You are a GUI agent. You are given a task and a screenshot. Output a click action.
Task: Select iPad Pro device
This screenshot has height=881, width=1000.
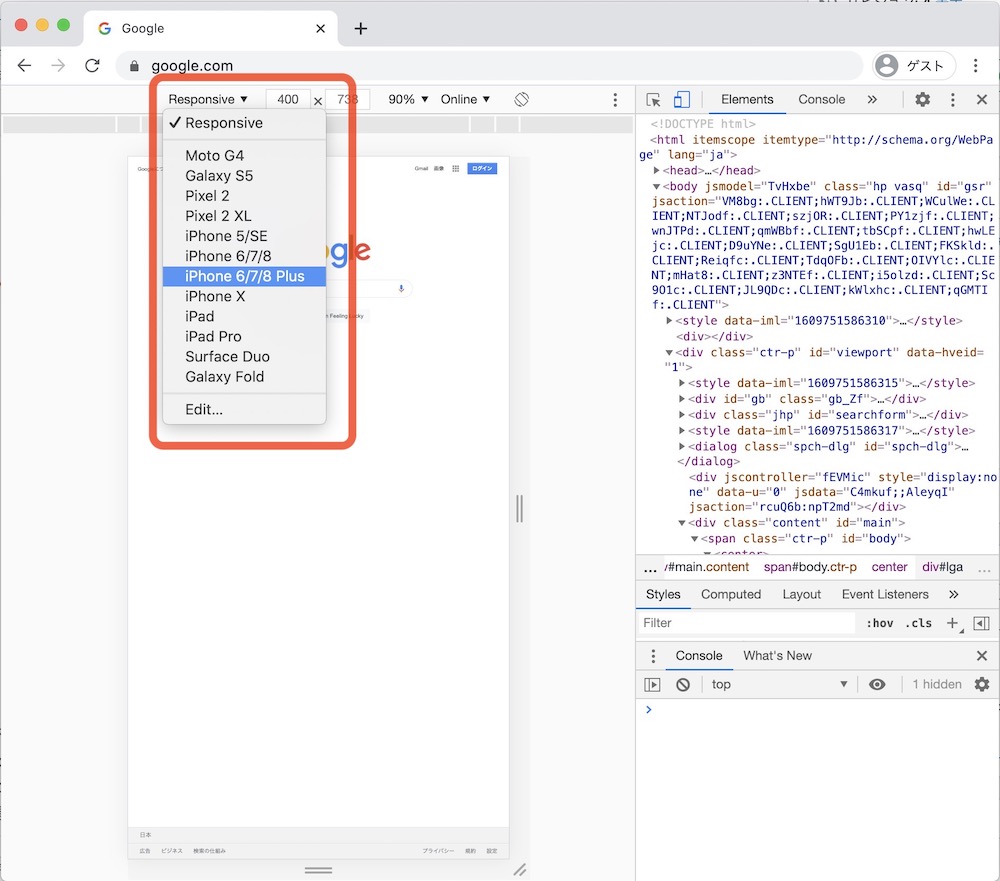point(244,337)
